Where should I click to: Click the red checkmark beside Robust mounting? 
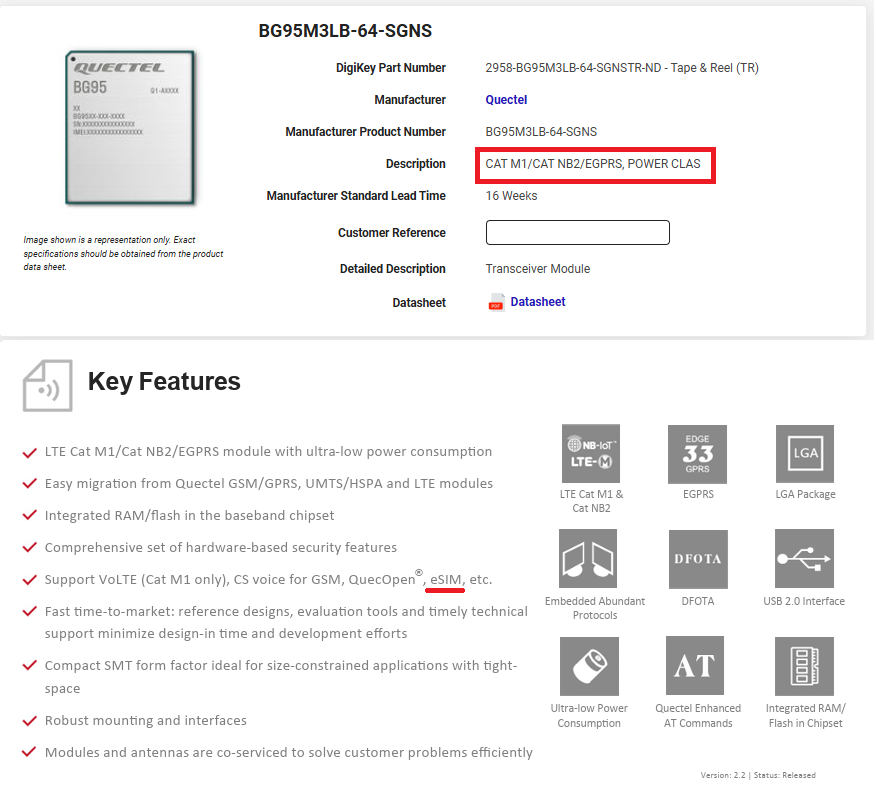[x=30, y=721]
